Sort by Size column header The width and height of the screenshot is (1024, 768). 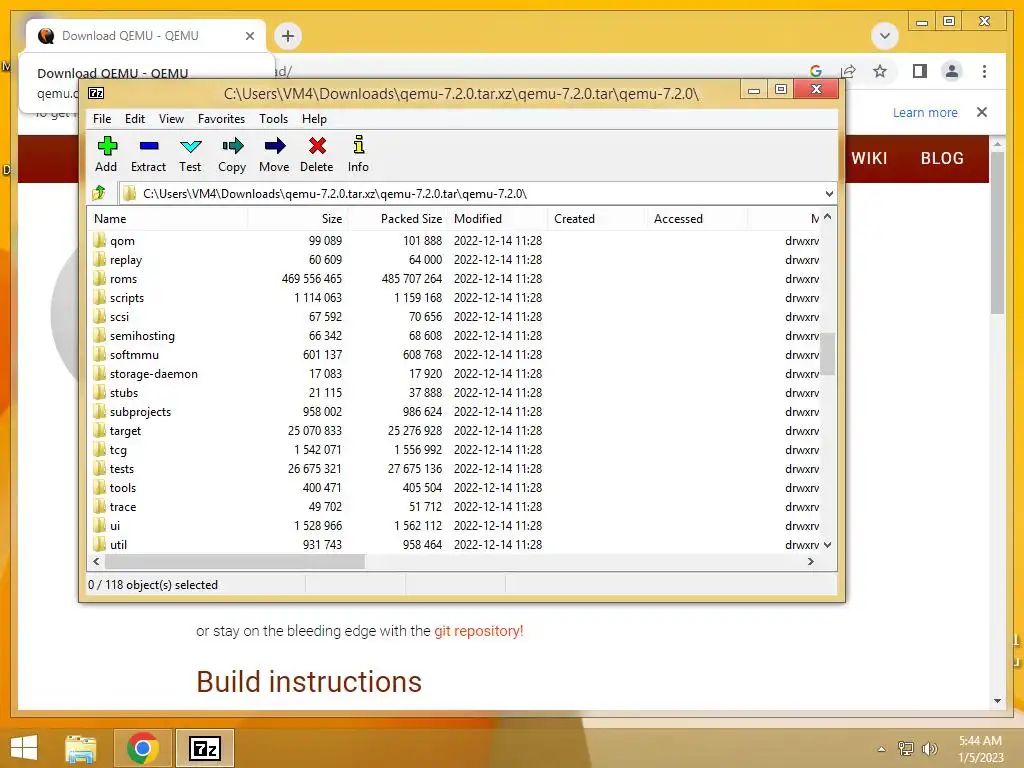[x=297, y=219]
